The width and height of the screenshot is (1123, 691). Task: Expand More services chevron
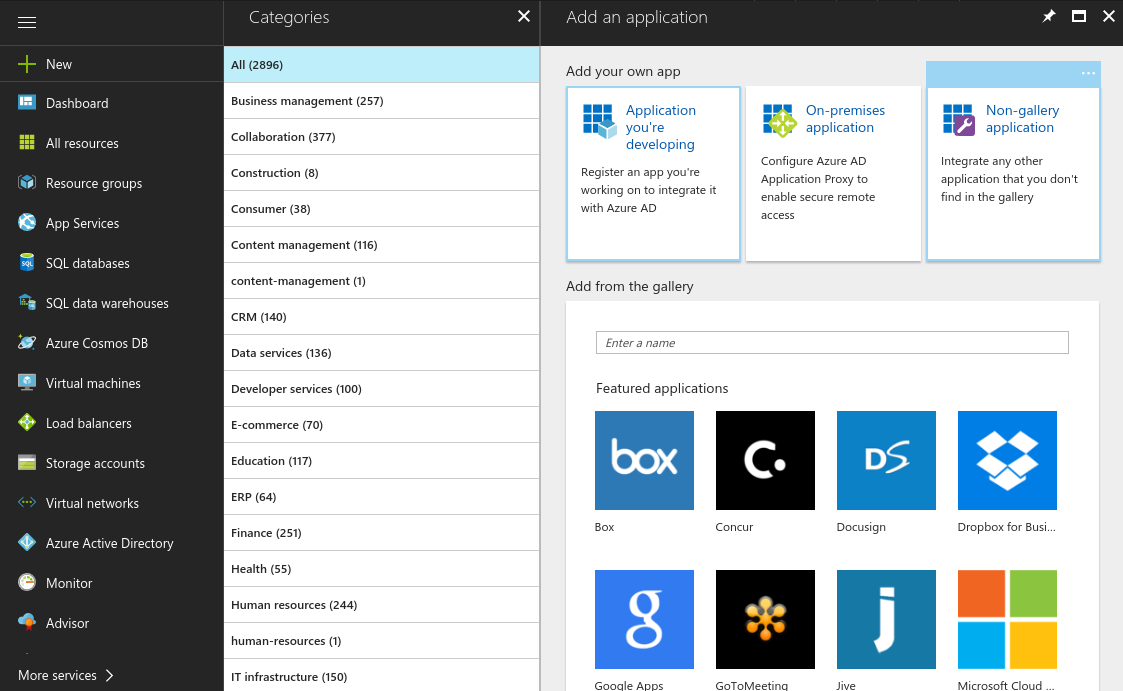click(110, 675)
